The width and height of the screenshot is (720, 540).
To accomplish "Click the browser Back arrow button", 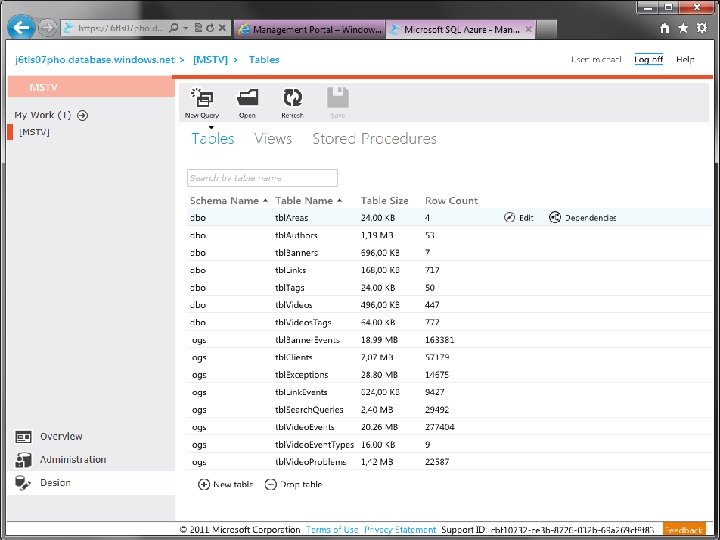I will [21, 28].
